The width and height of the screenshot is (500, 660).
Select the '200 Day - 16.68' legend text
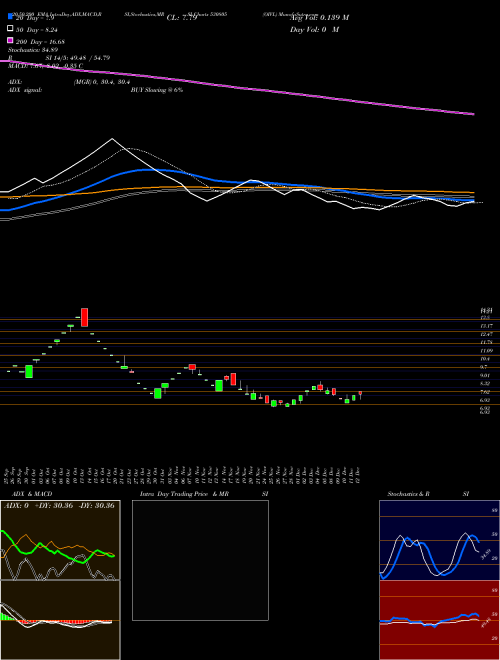tap(40, 42)
